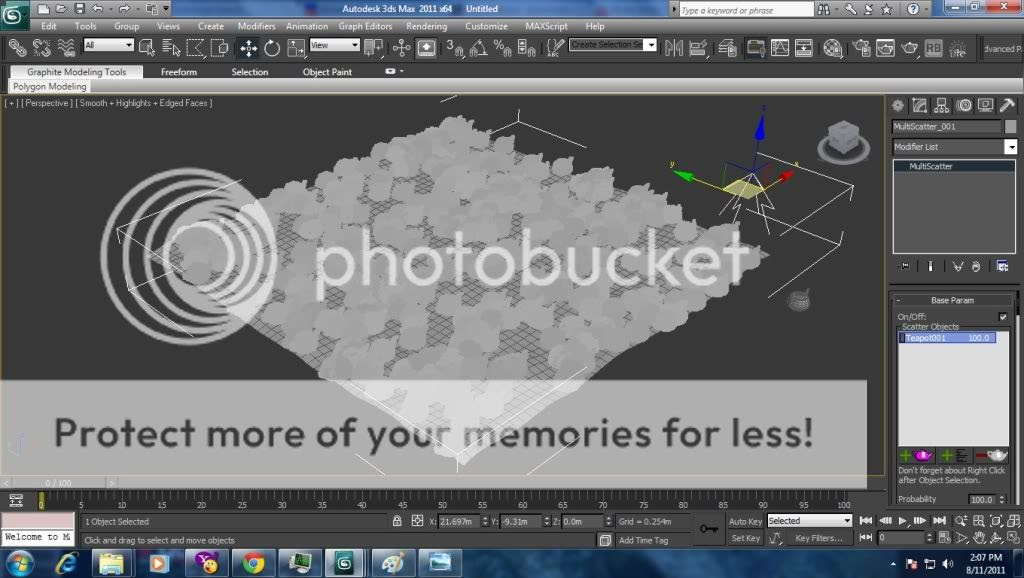Click the time slider 0 / 100 thumb
The image size is (1024, 578).
coord(58,483)
